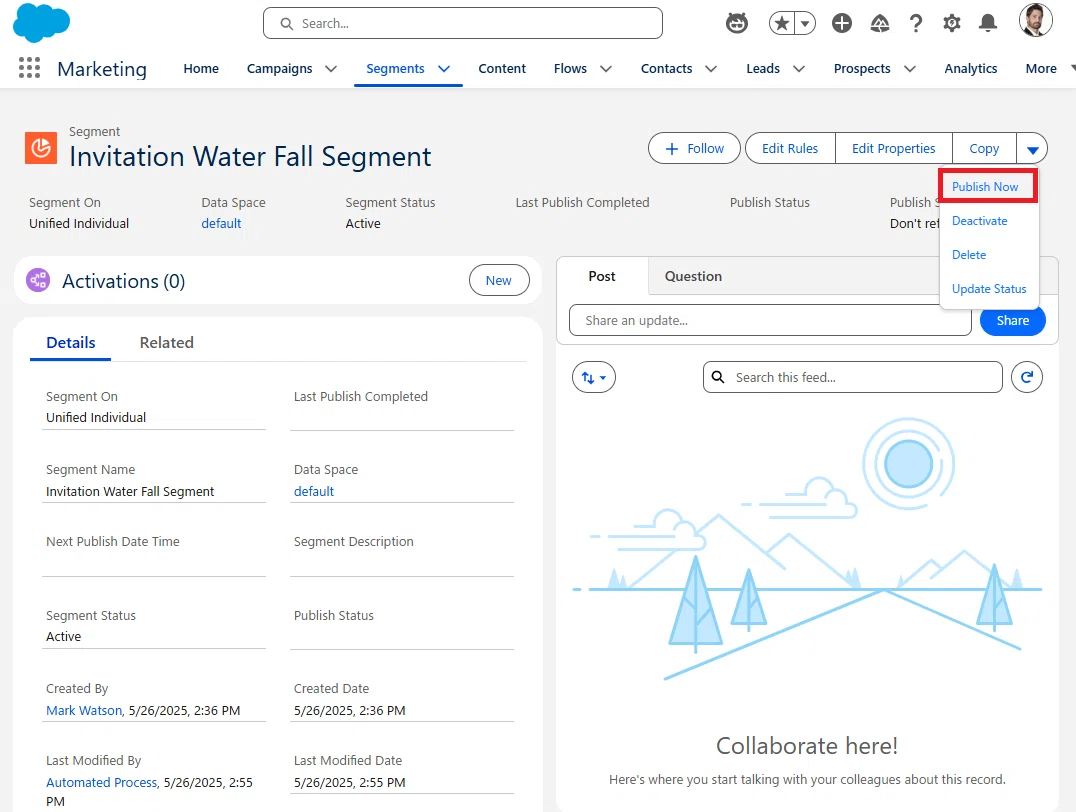Open feed sort options button
The width and height of the screenshot is (1076, 812).
pos(594,377)
